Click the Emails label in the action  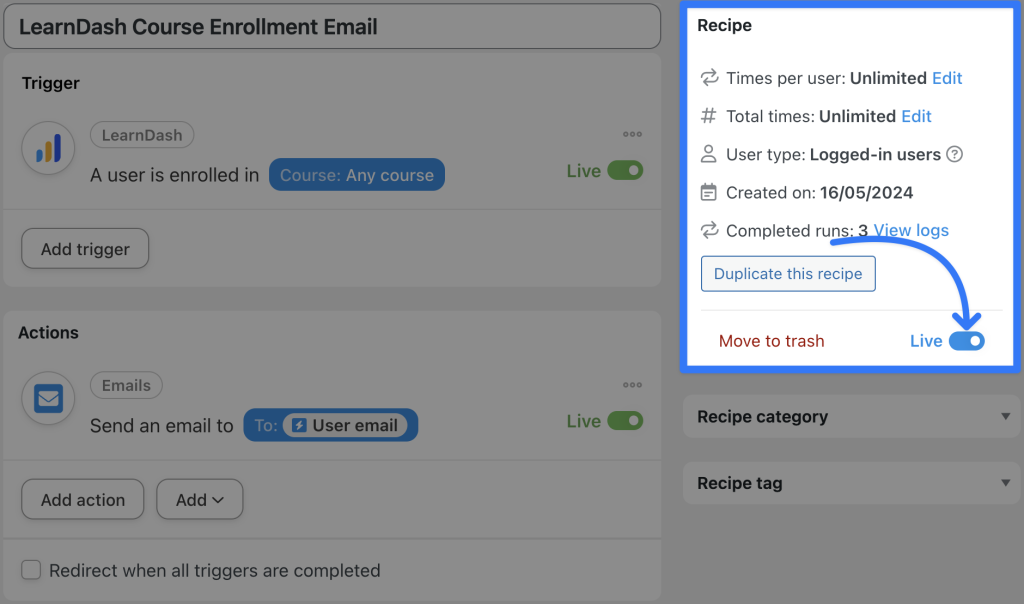126,385
